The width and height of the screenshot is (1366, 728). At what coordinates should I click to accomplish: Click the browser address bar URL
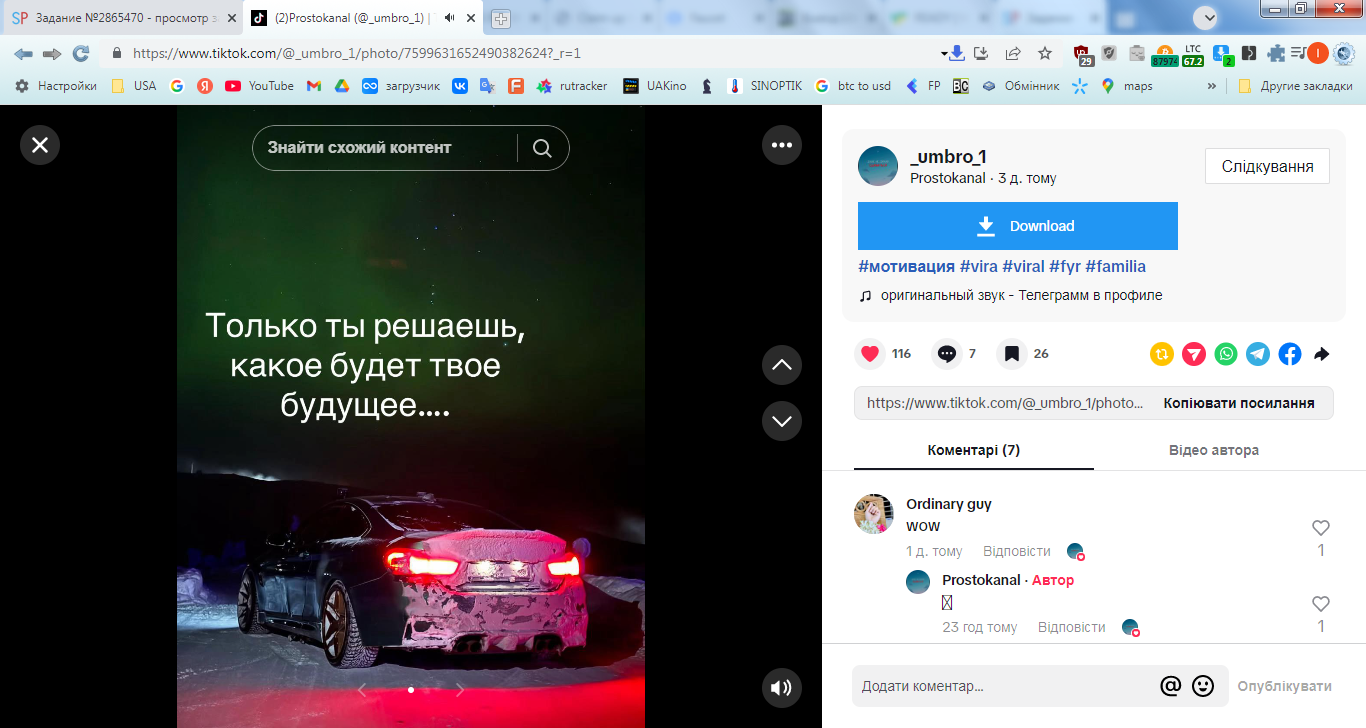click(357, 54)
